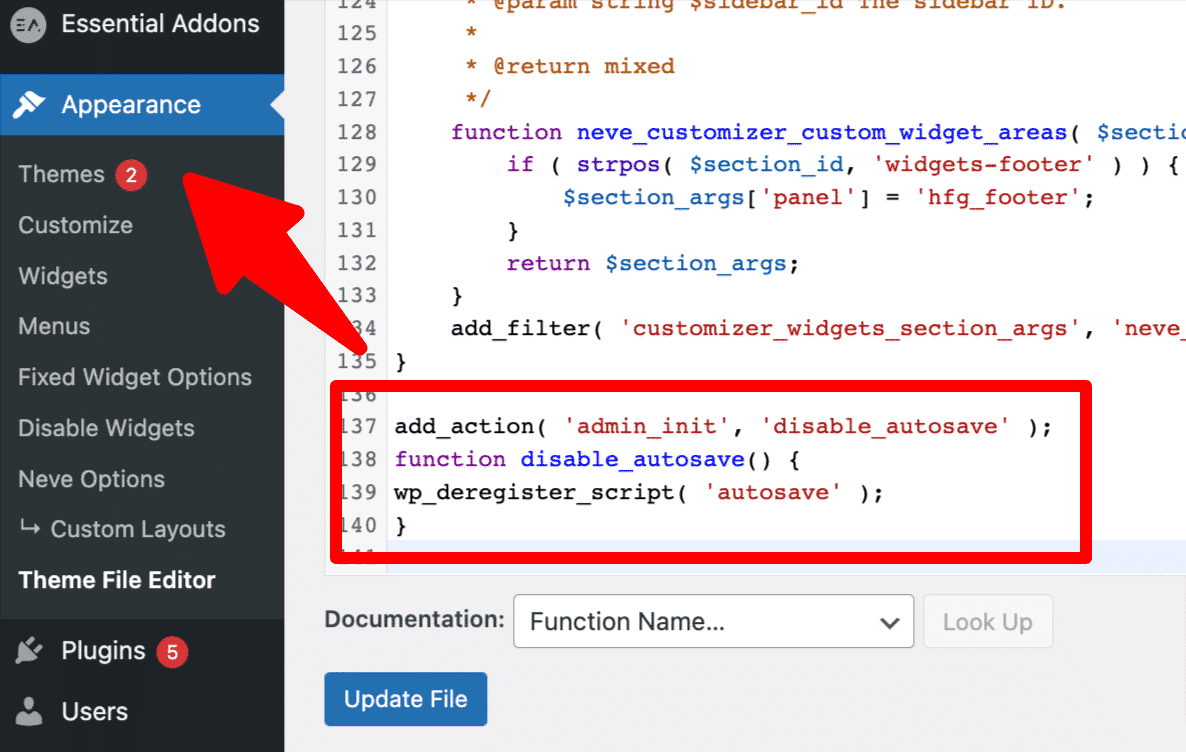Place cursor on the wp_deregister_script code line
Image resolution: width=1186 pixels, height=752 pixels.
[638, 492]
